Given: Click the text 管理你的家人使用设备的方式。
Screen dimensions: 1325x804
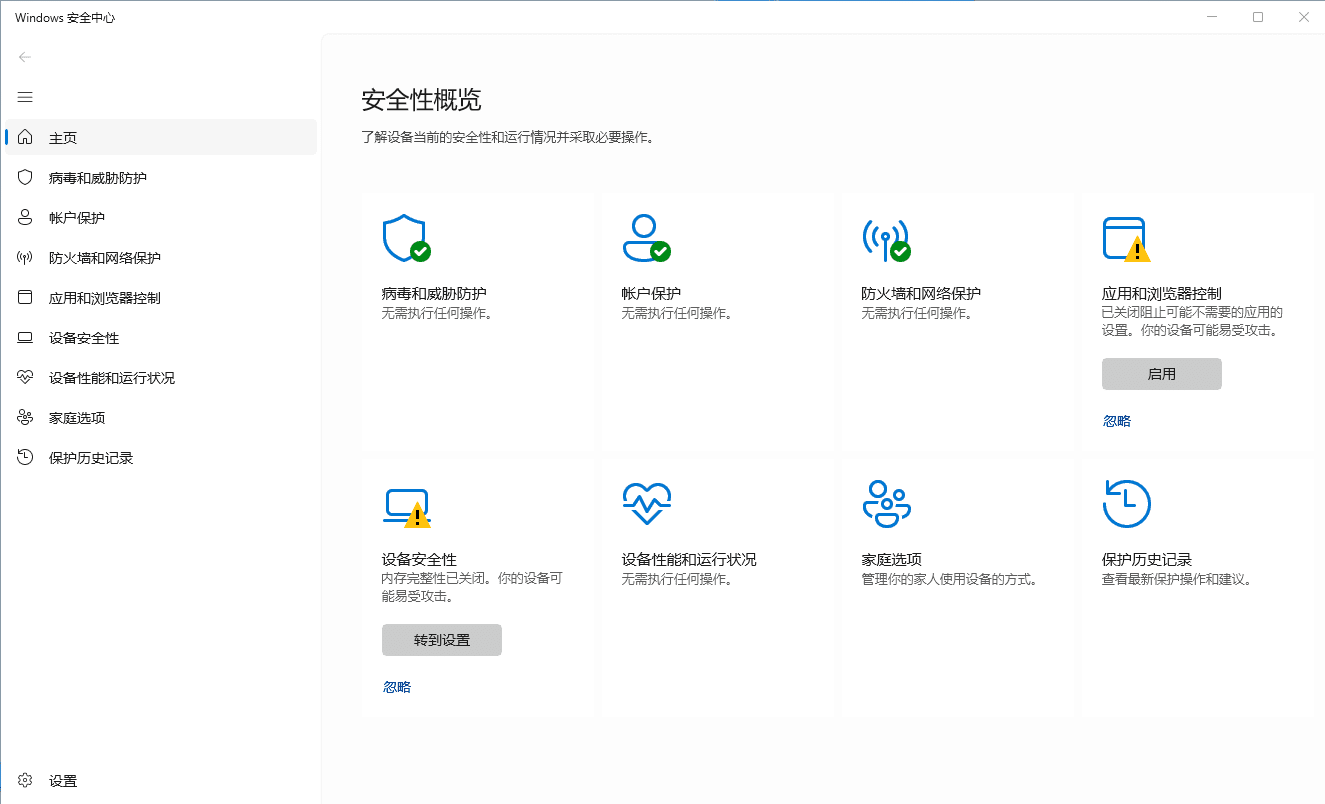Looking at the screenshot, I should [950, 579].
